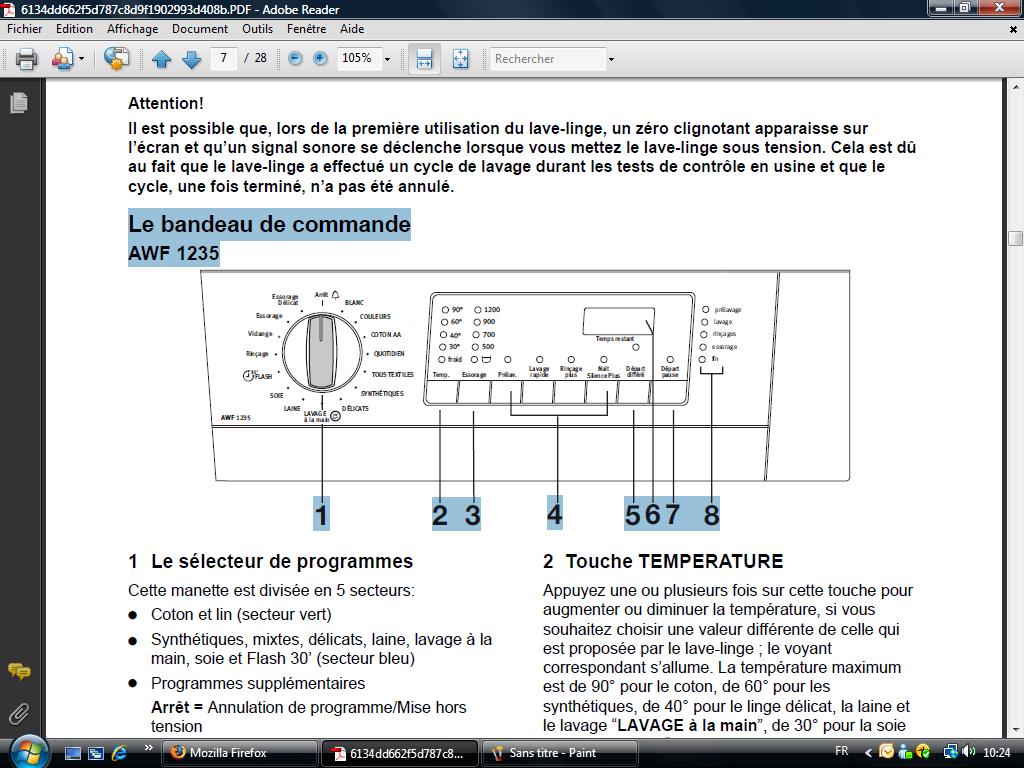Open the Fichier menu

click(x=25, y=29)
